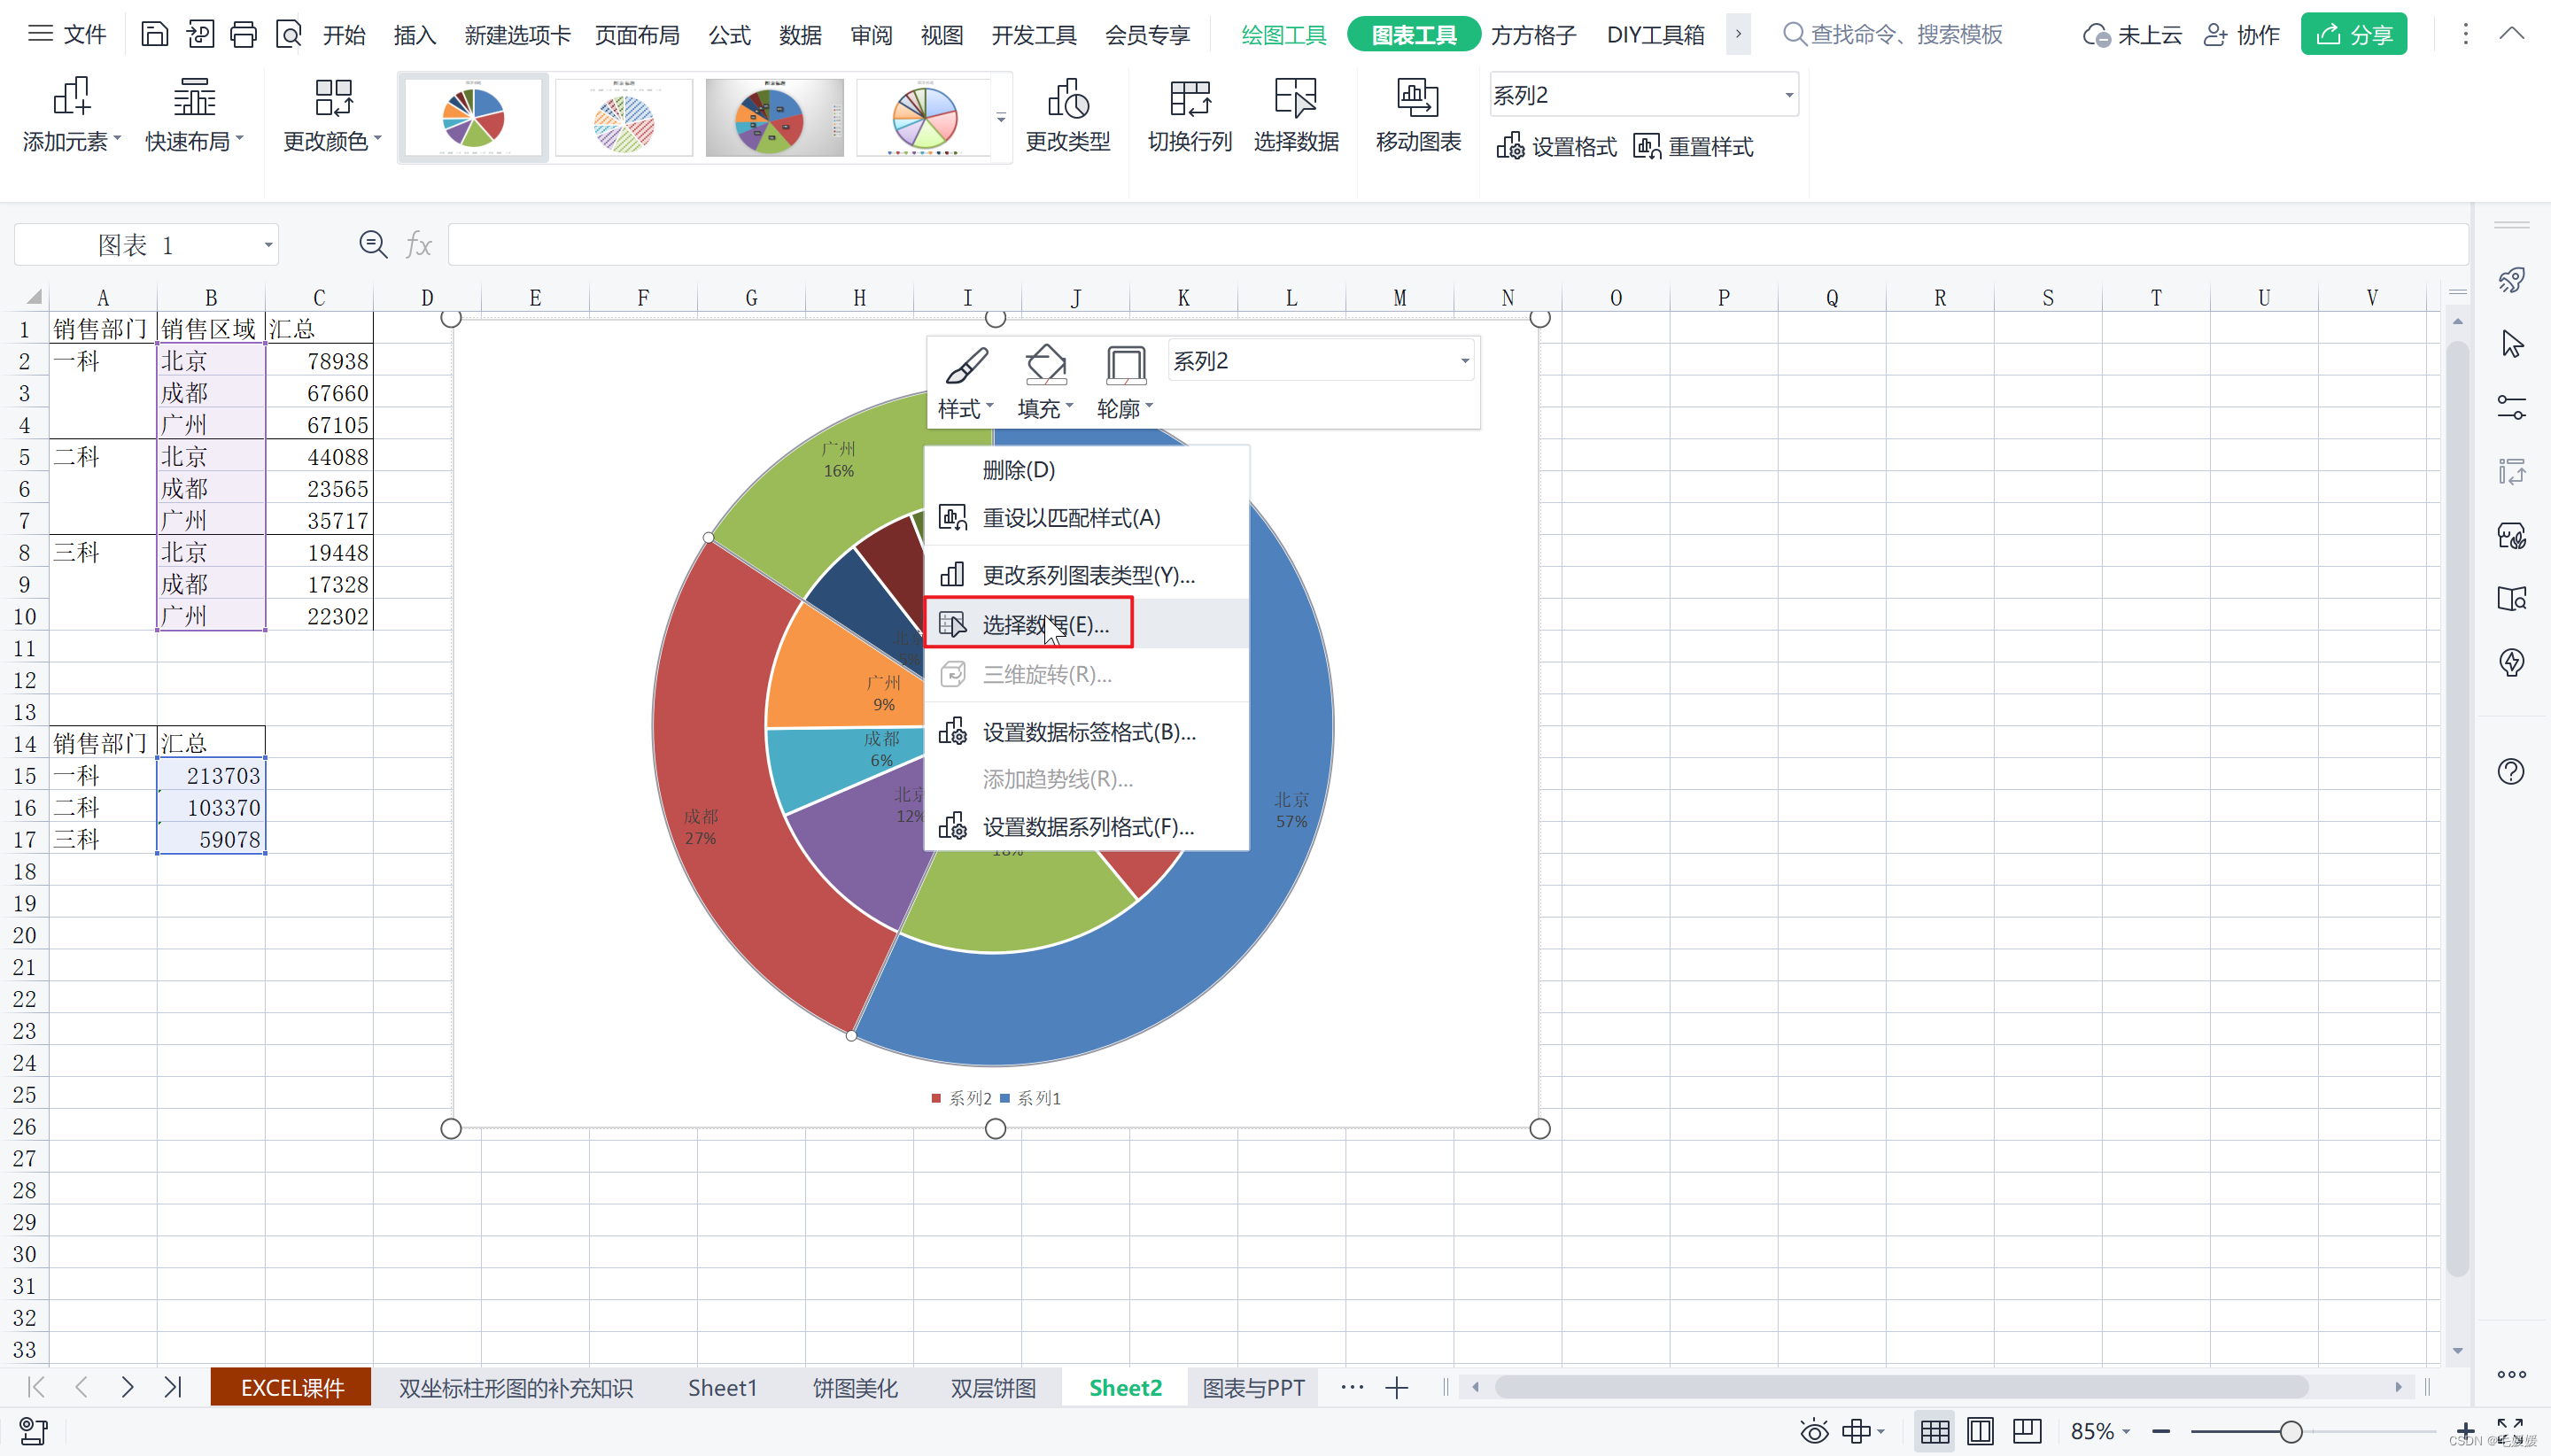Choose 更改系列图表类型(Y) menu item

[x=1086, y=575]
